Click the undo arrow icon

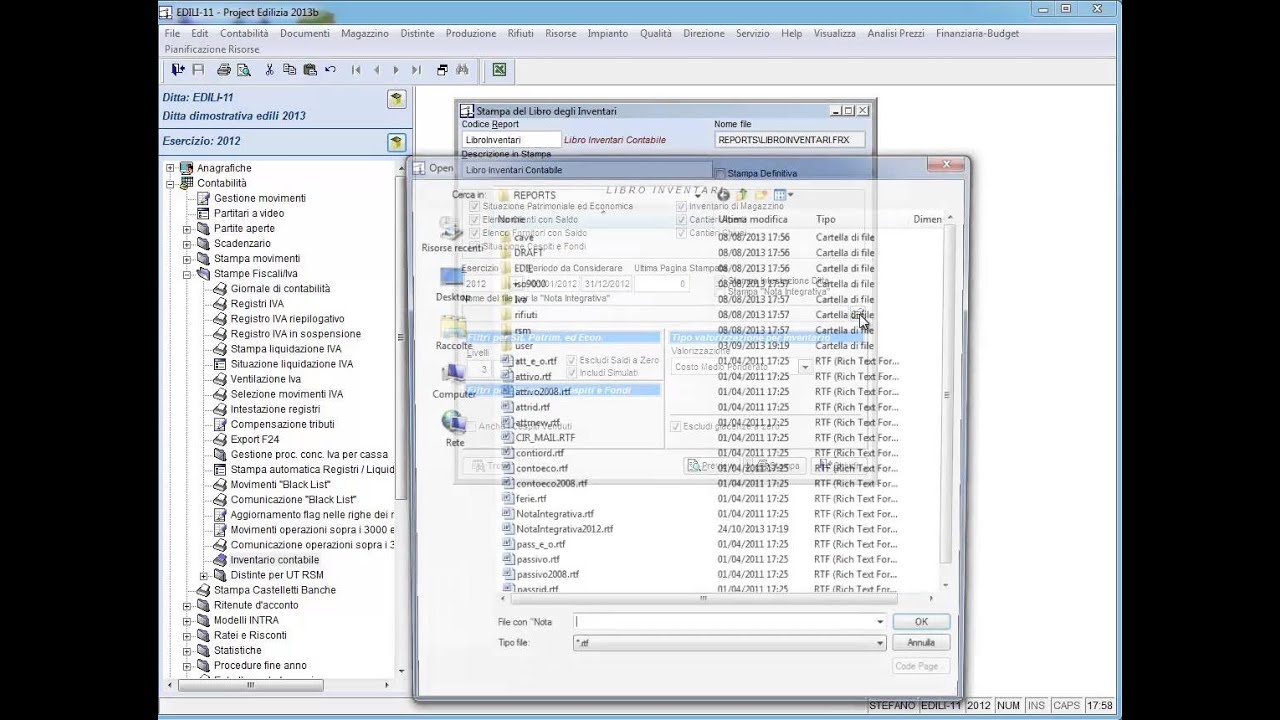pos(330,70)
